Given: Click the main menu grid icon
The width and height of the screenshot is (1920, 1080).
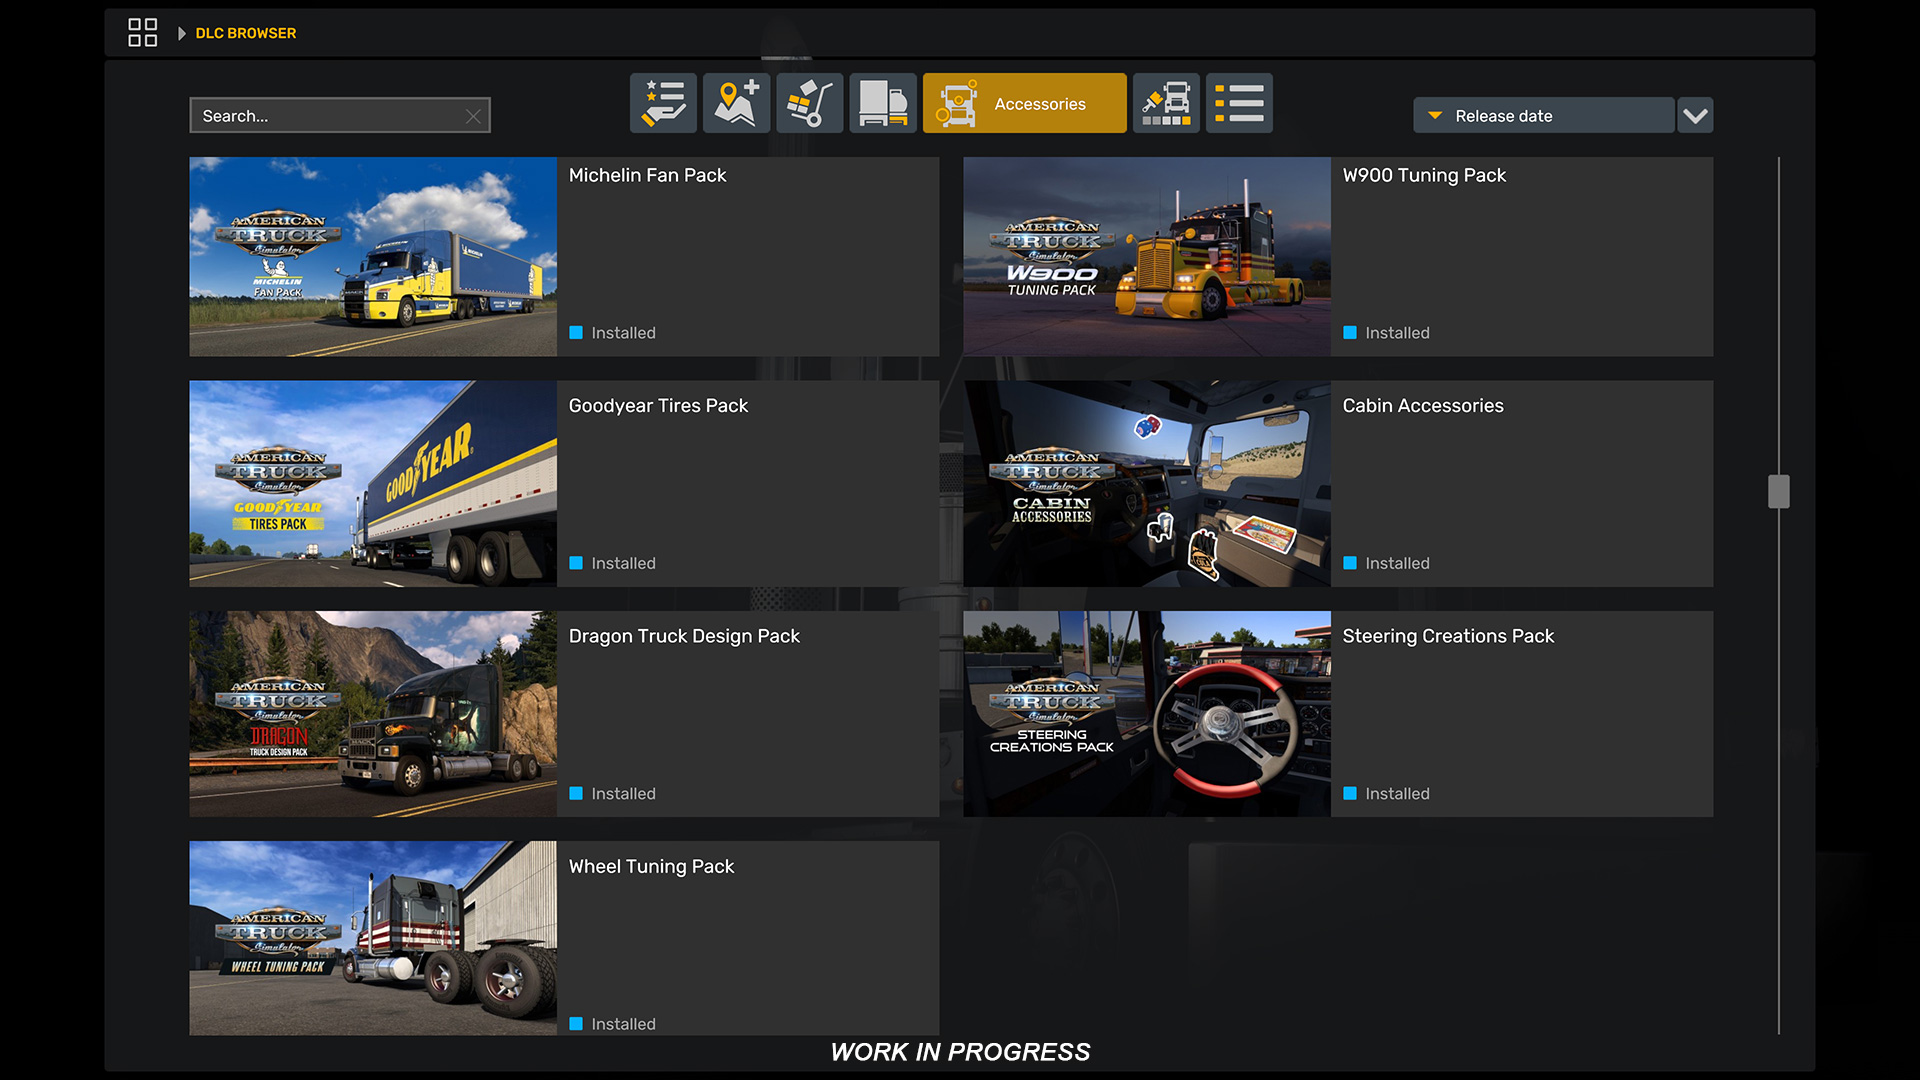Looking at the screenshot, I should 142,33.
